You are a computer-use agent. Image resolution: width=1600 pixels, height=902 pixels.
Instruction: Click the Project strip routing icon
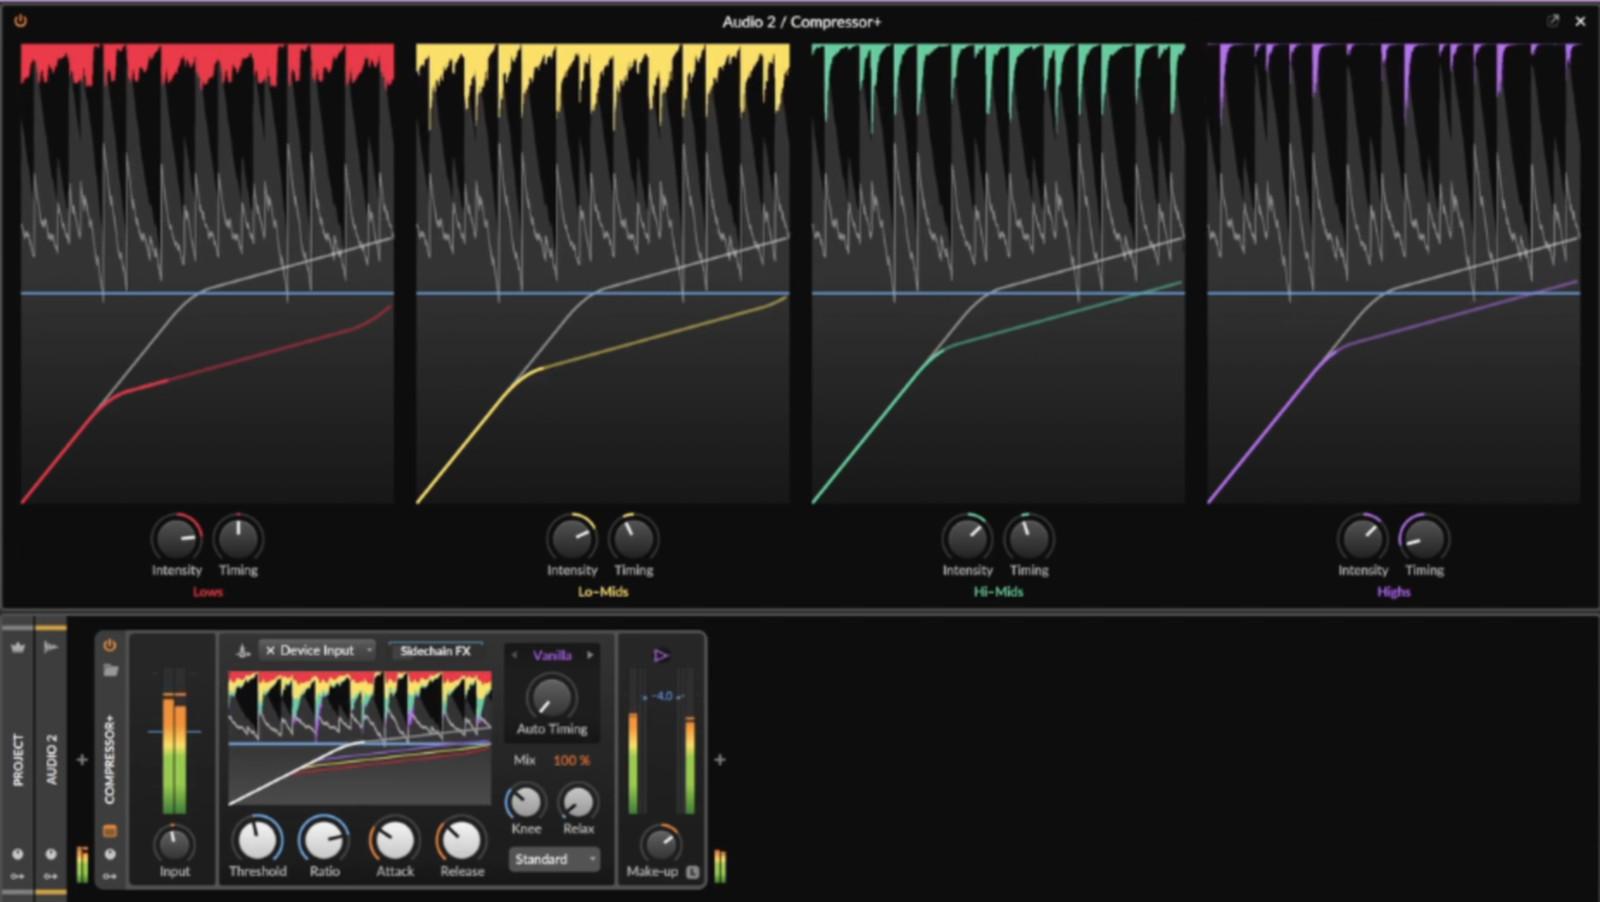(x=18, y=876)
